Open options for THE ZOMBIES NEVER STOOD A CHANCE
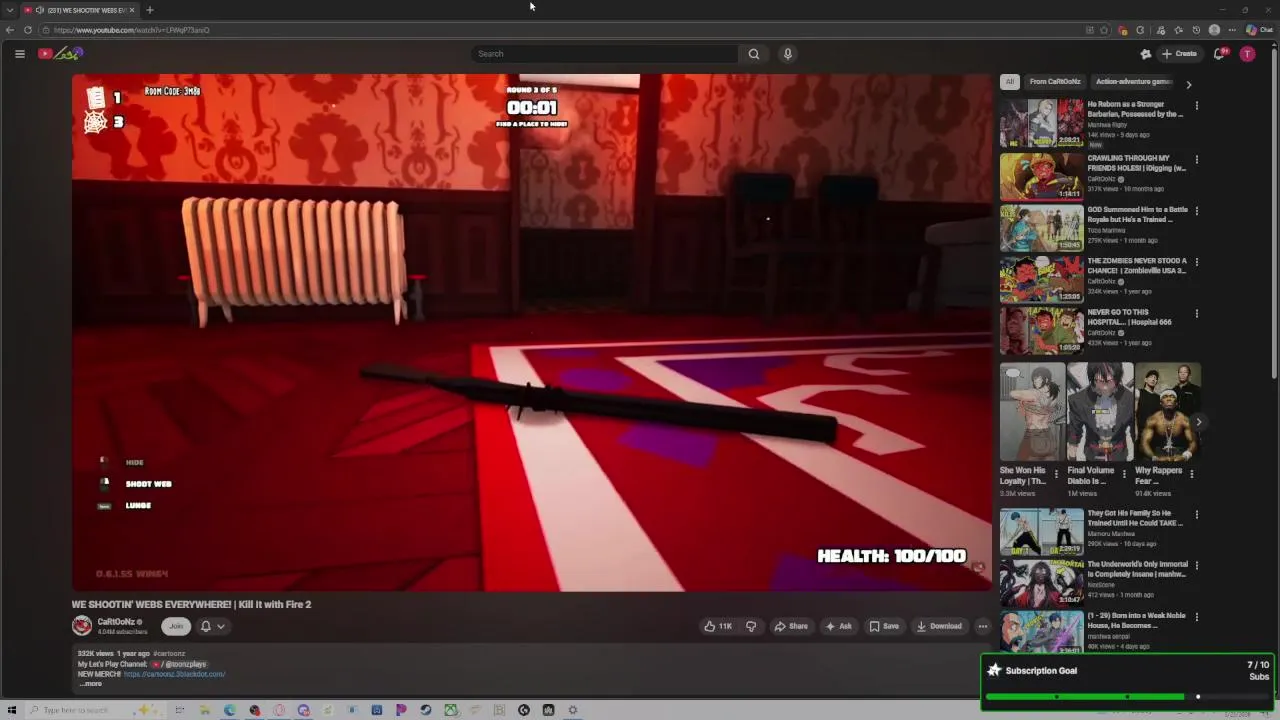This screenshot has height=720, width=1280. pyautogui.click(x=1196, y=262)
